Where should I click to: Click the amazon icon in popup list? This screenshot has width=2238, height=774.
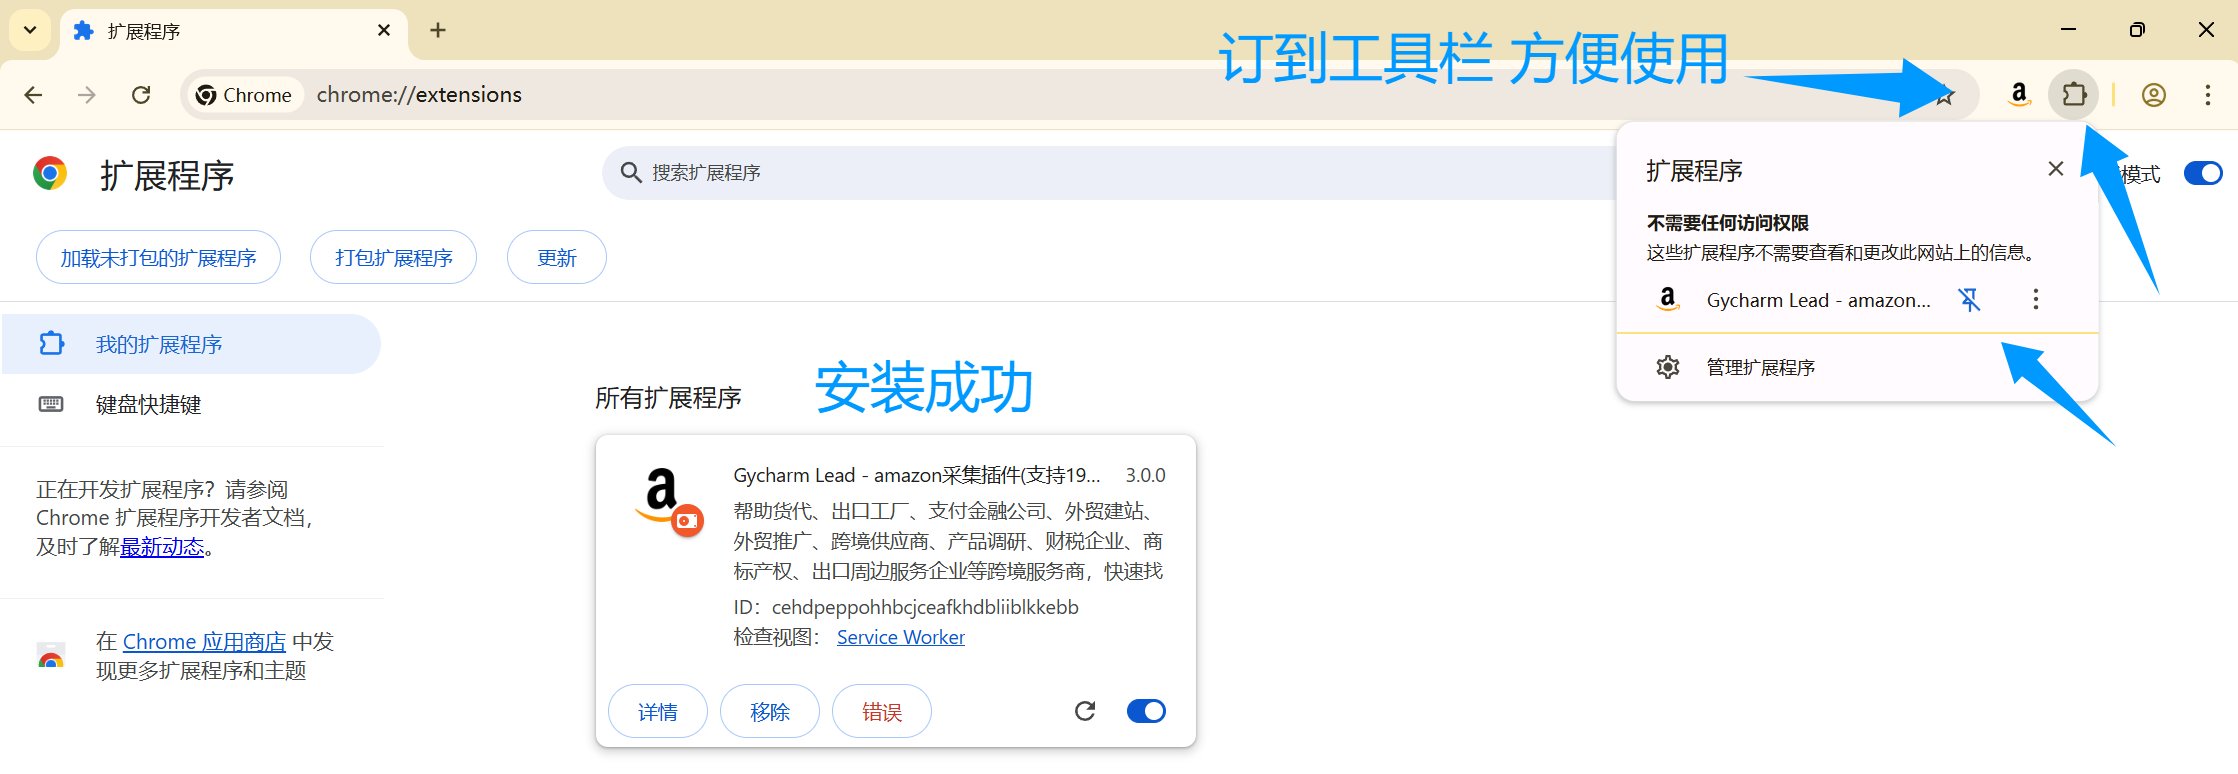pos(1668,299)
